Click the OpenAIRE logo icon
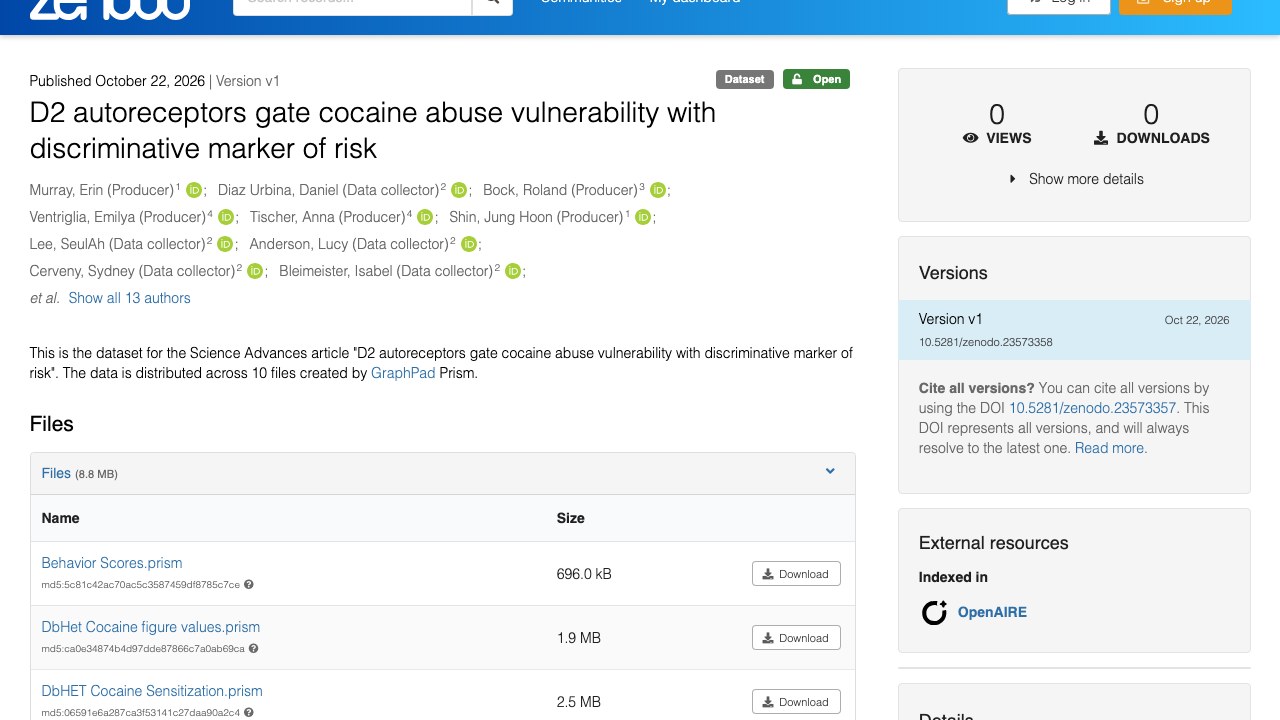The width and height of the screenshot is (1280, 720). 934,612
